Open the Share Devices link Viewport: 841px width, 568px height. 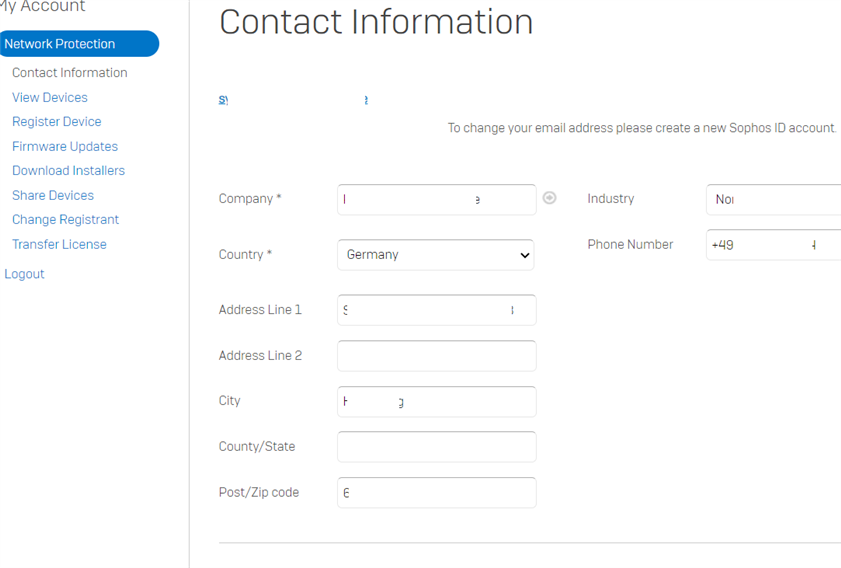pyautogui.click(x=53, y=195)
